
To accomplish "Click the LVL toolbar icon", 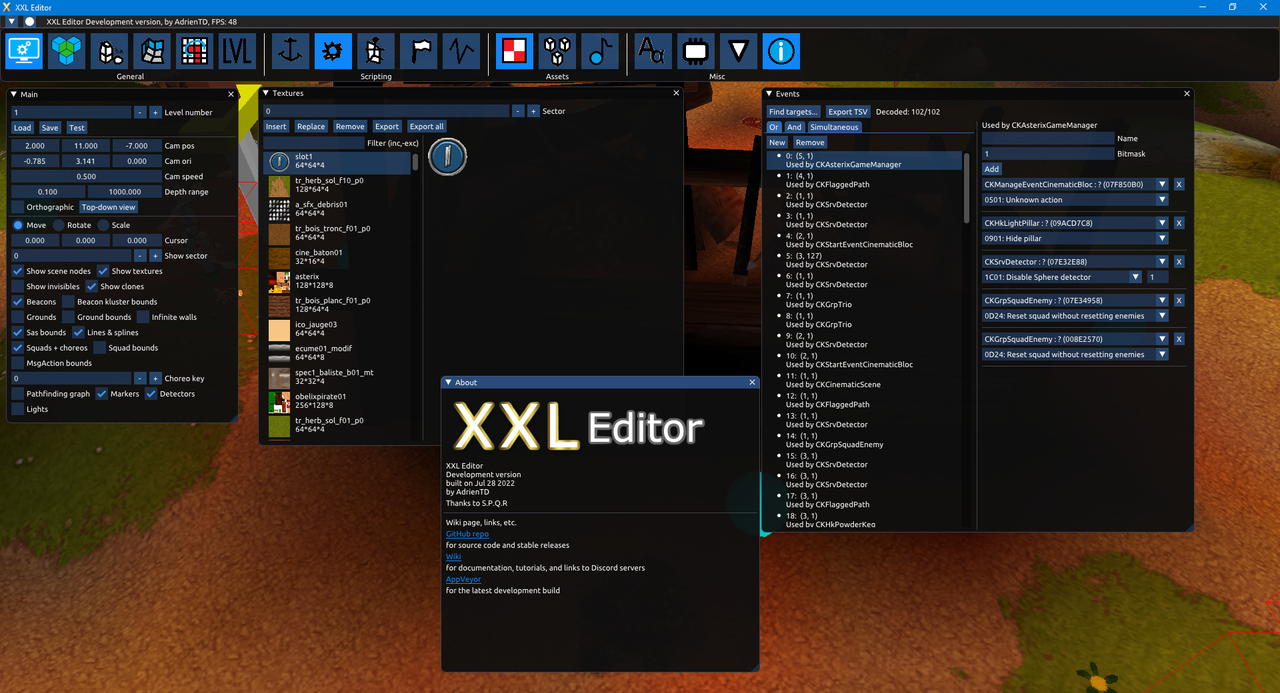I will coord(237,51).
